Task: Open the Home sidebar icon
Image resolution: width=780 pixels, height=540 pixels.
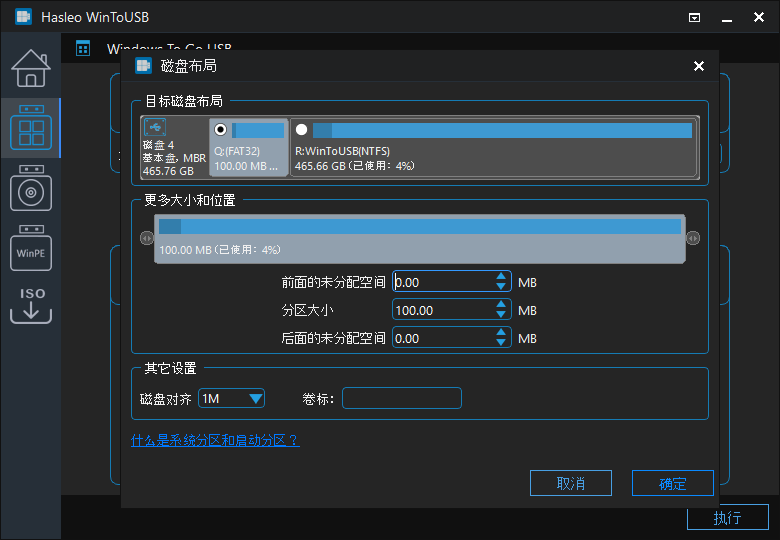Action: (x=31, y=68)
